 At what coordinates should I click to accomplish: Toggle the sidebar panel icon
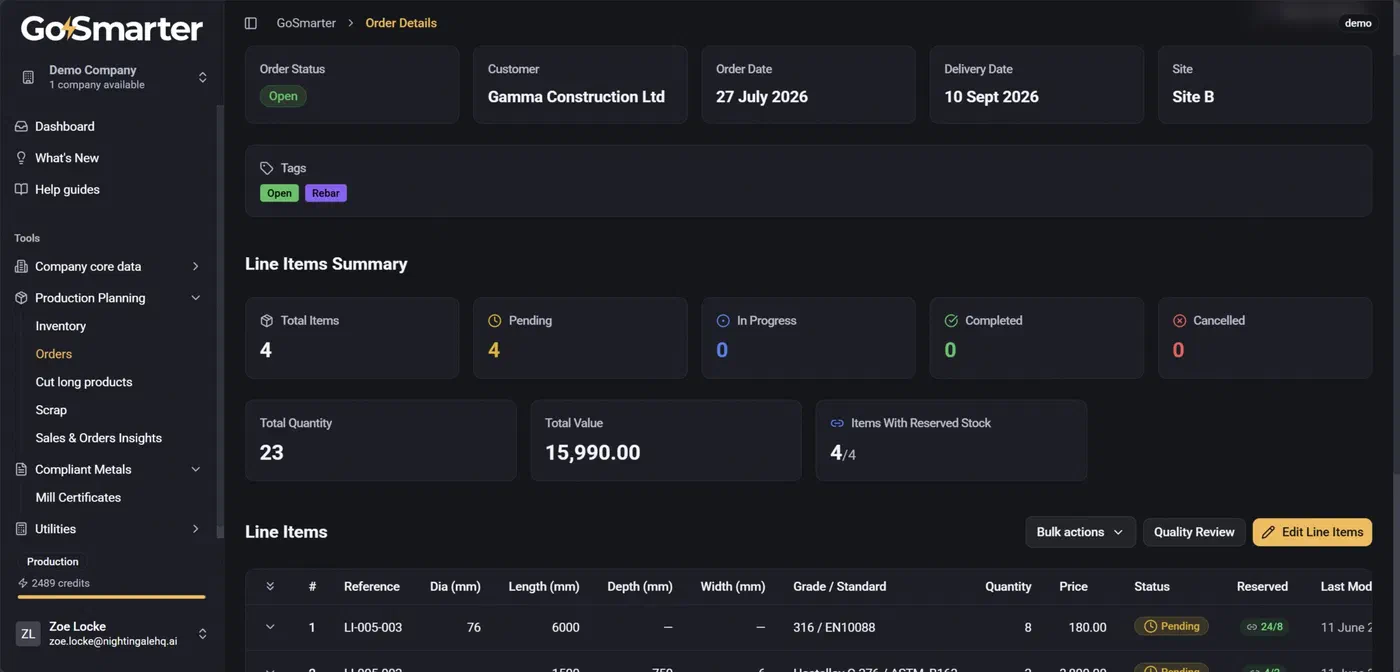(251, 23)
